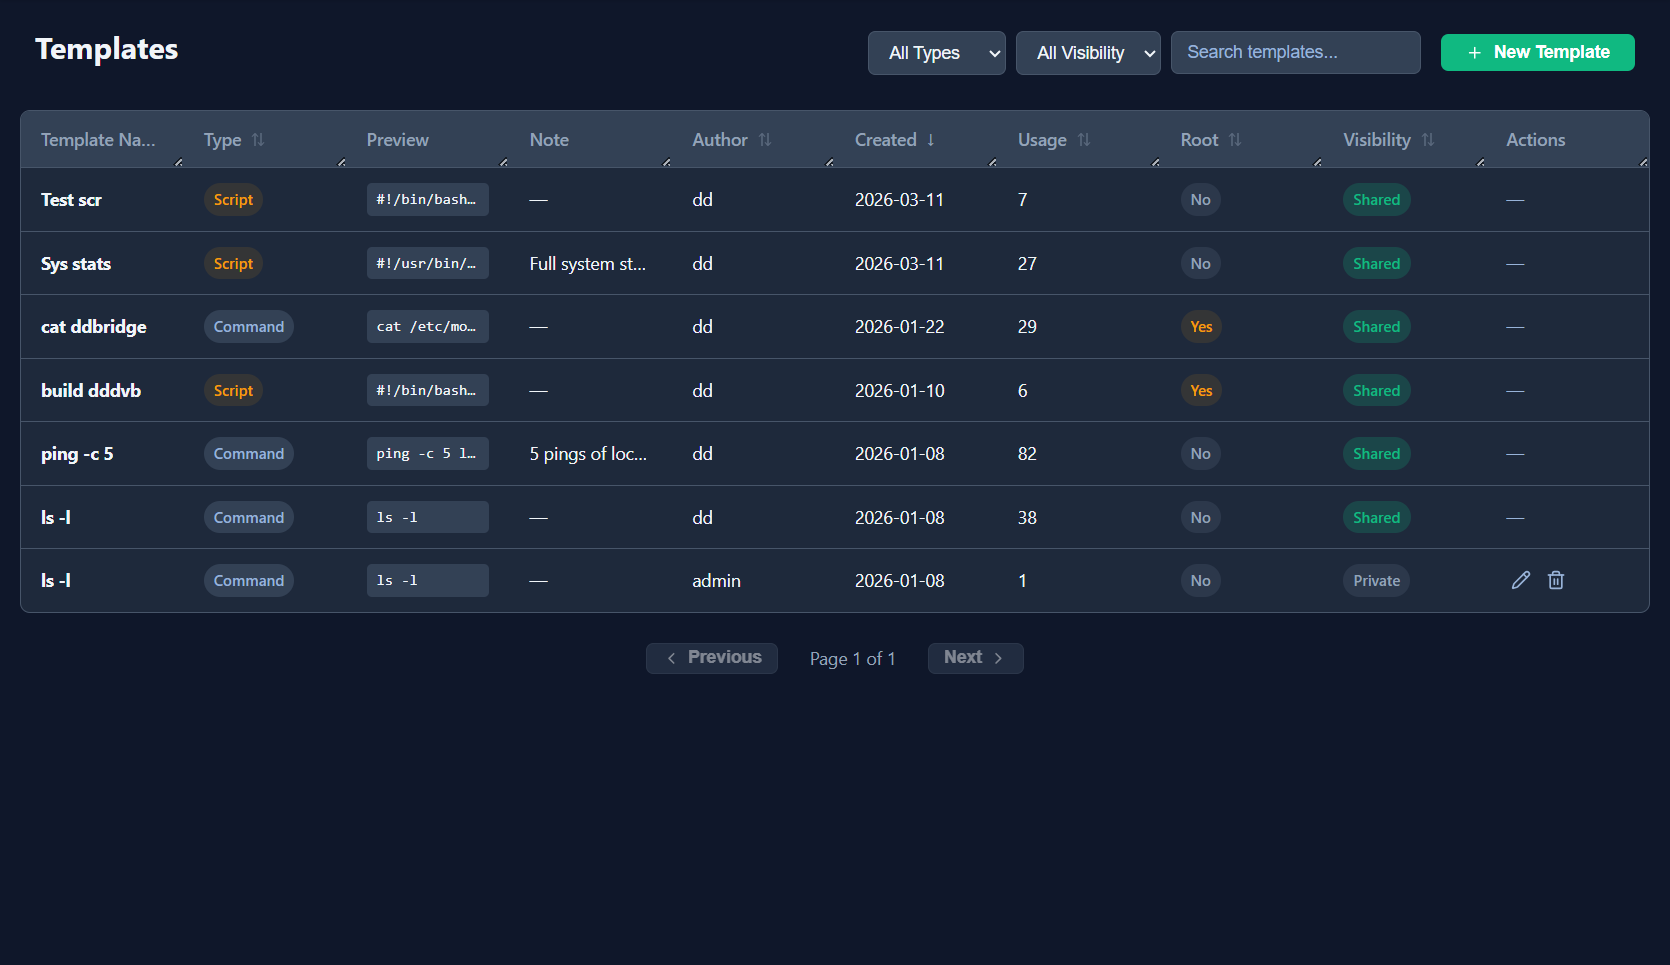Click the ping -c 5 preview snippet
1670x965 pixels.
pos(427,454)
